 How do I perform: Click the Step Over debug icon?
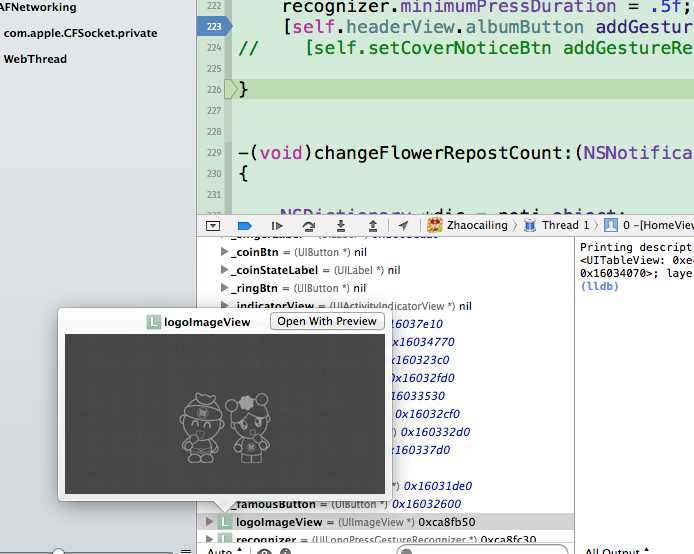click(x=308, y=226)
